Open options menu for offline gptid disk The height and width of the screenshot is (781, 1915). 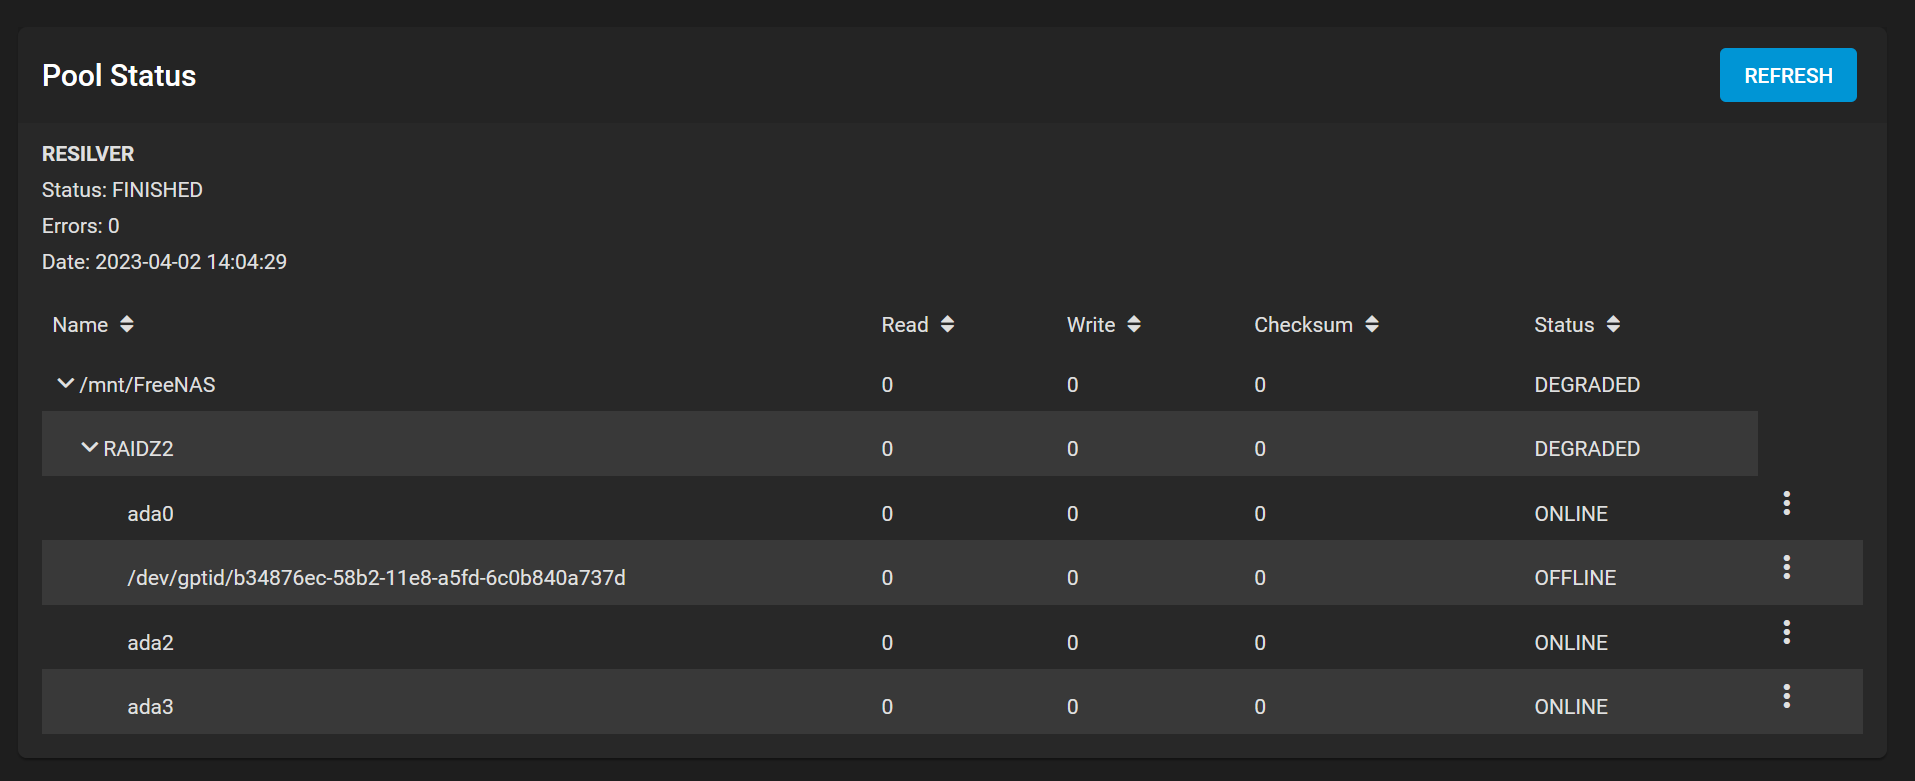1786,567
